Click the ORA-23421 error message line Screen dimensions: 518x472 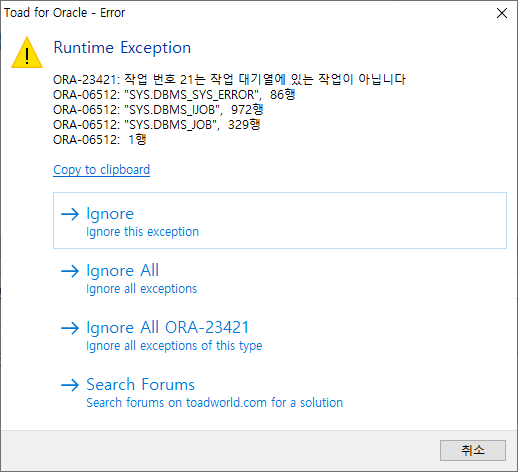(x=229, y=79)
